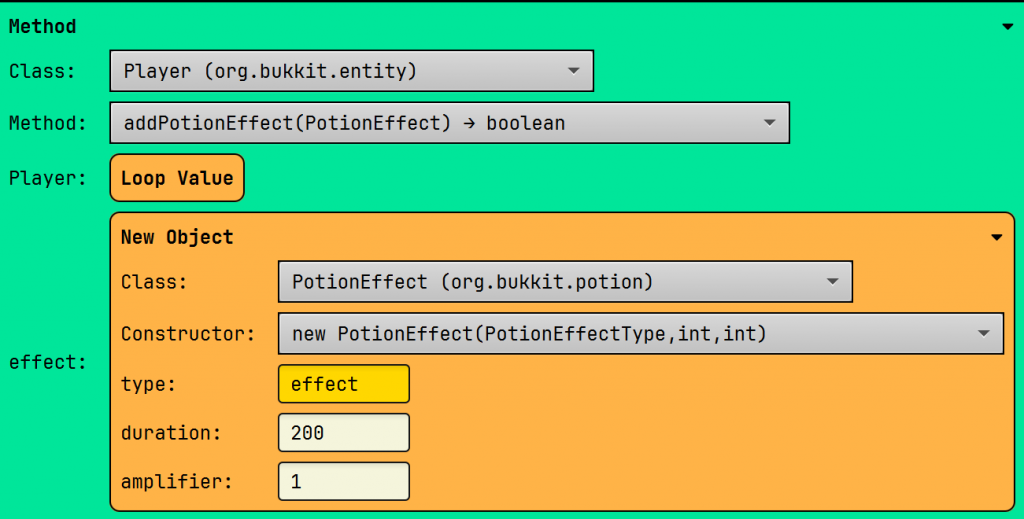This screenshot has height=519, width=1024.
Task: Collapse the Method block using its arrow
Action: pyautogui.click(x=1007, y=28)
